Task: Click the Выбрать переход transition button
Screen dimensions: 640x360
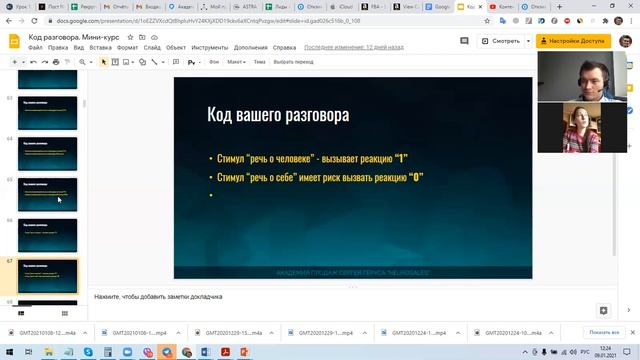Action: point(293,62)
